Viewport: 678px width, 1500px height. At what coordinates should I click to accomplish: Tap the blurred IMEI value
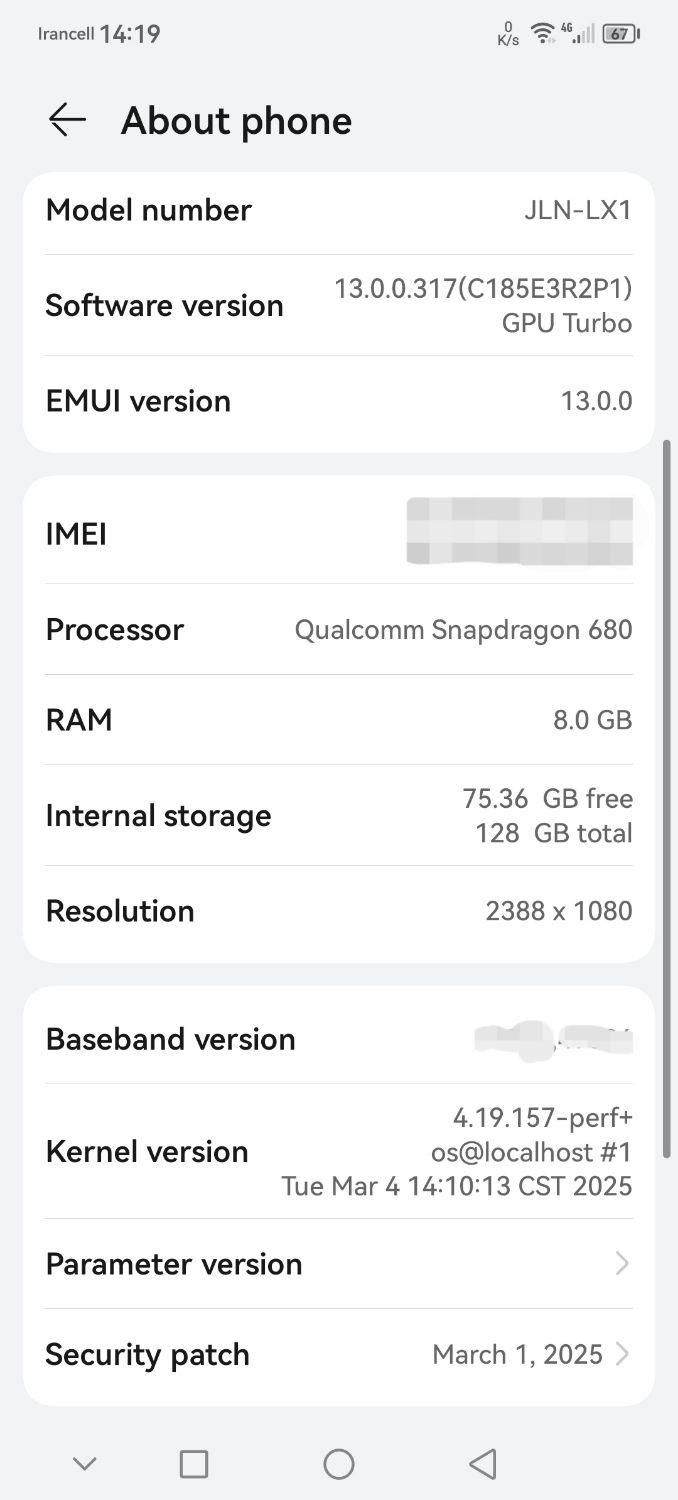pos(520,532)
